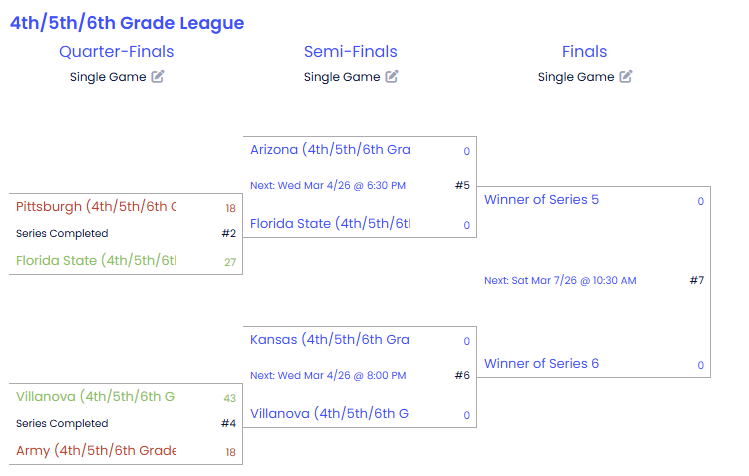This screenshot has width=749, height=476.
Task: Click the Semi-Finals round heading
Action: [x=351, y=52]
